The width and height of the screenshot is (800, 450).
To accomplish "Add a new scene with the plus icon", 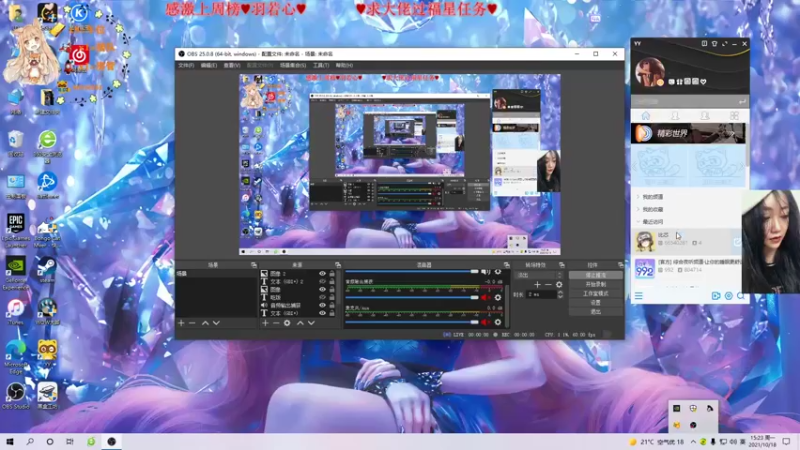I will (181, 323).
